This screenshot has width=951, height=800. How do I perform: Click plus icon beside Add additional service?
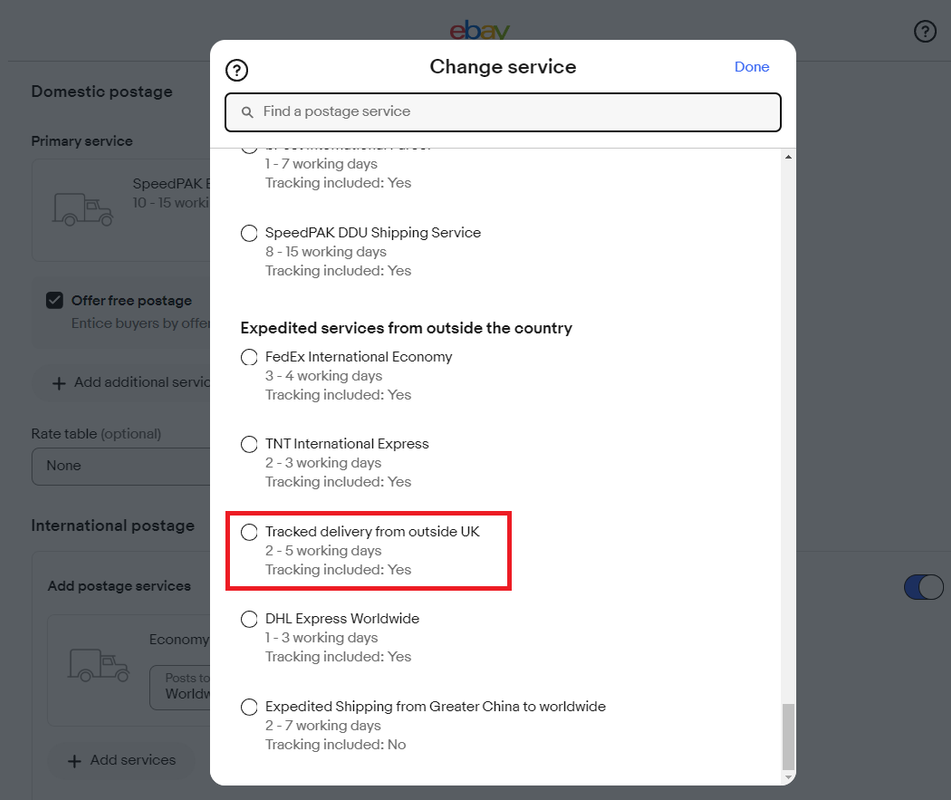pyautogui.click(x=59, y=383)
